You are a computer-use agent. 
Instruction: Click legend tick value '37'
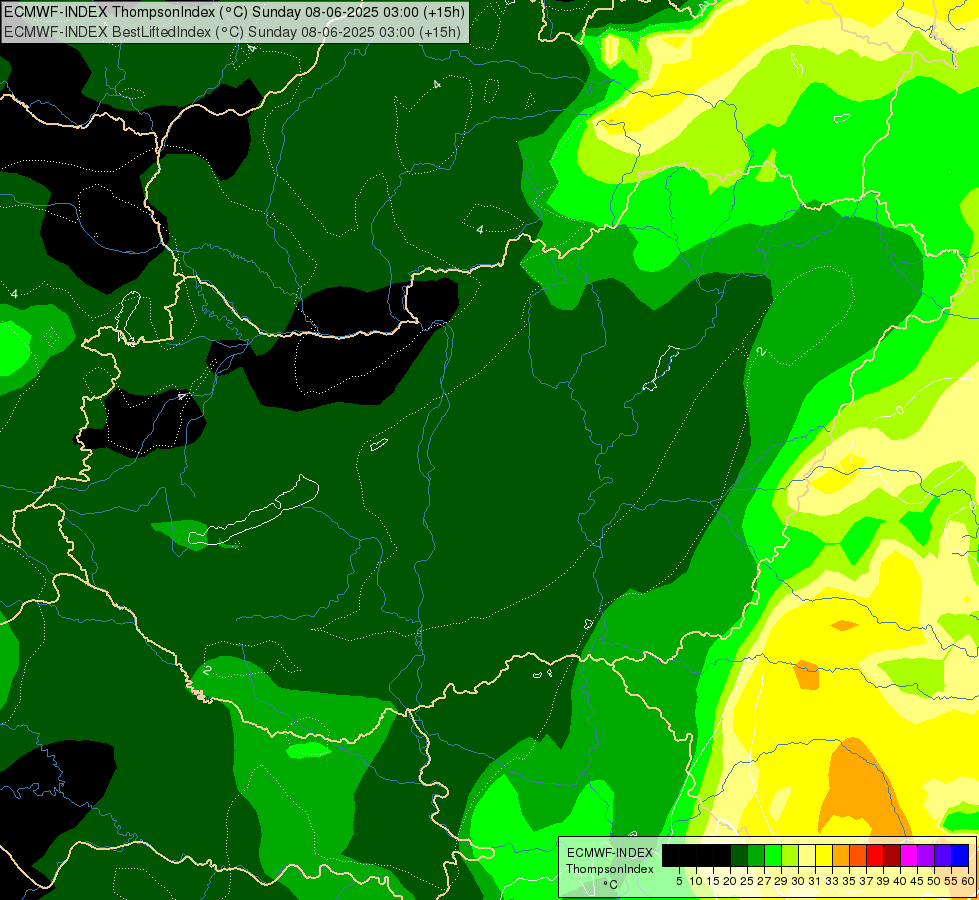(x=866, y=881)
